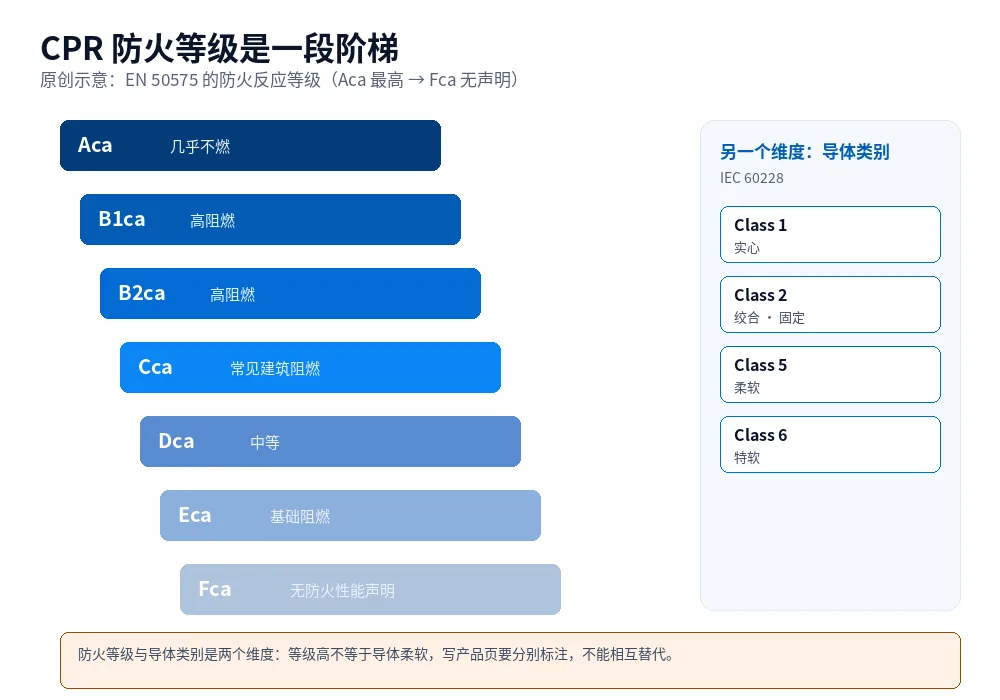The image size is (1000, 700).
Task: Select the B2ca 高阻燃 bar
Action: pyautogui.click(x=290, y=293)
